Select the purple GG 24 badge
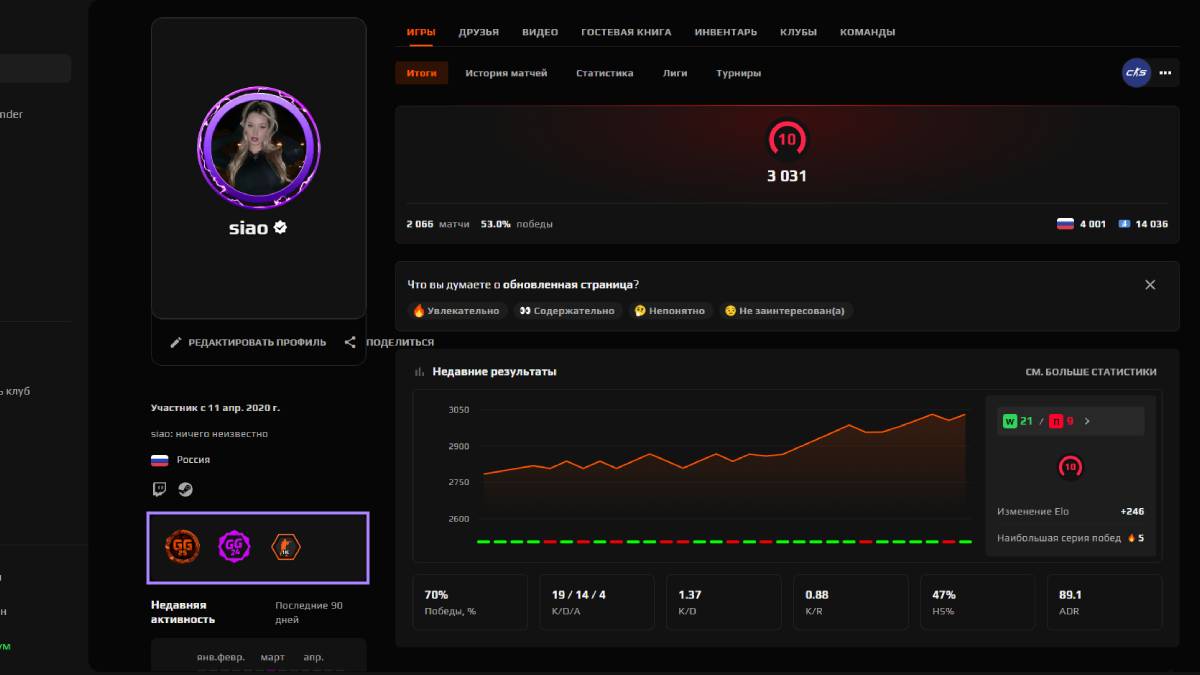Viewport: 1200px width, 675px height. pyautogui.click(x=234, y=546)
